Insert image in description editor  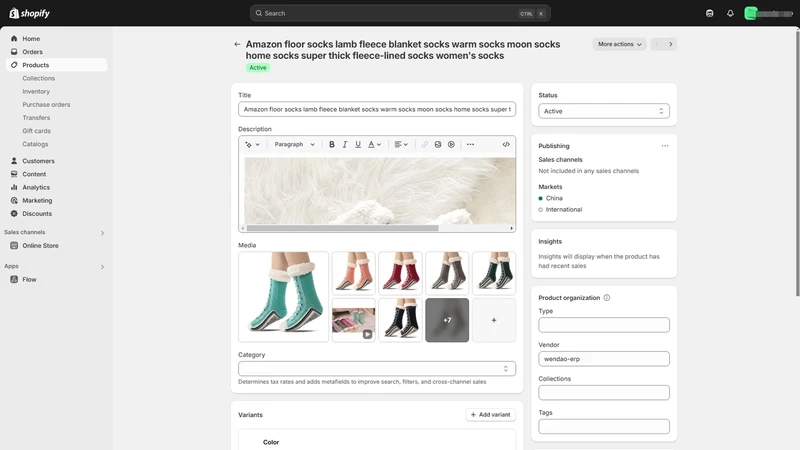(438, 144)
